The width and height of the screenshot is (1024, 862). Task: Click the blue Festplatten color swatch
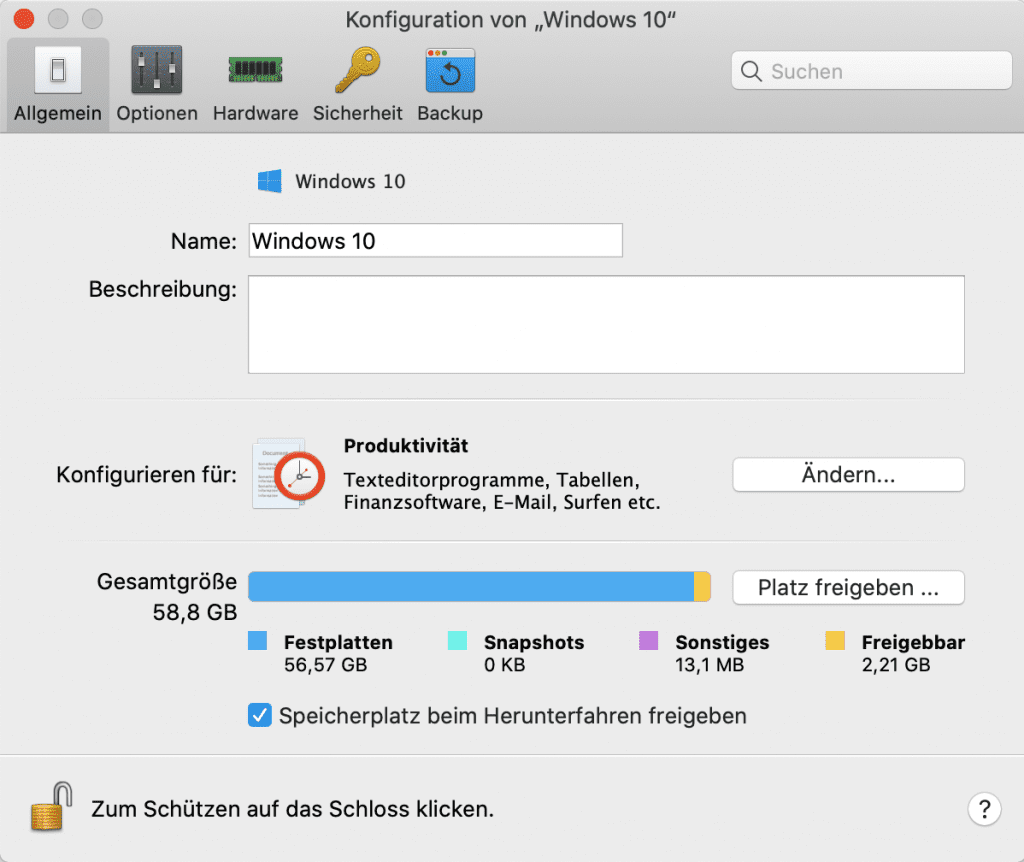[x=258, y=642]
